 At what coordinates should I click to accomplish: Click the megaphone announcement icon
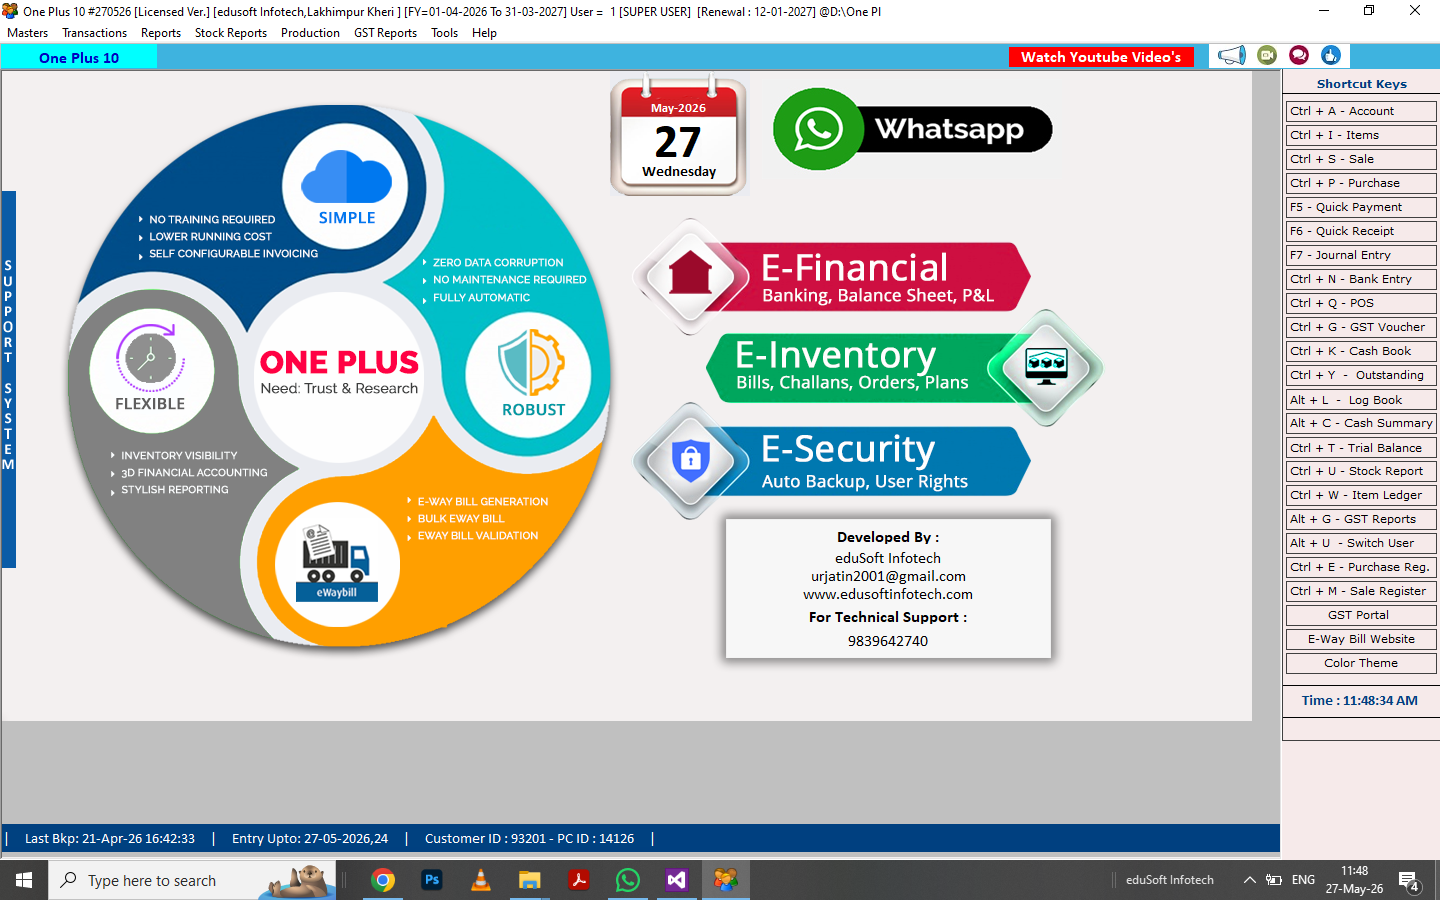point(1232,56)
